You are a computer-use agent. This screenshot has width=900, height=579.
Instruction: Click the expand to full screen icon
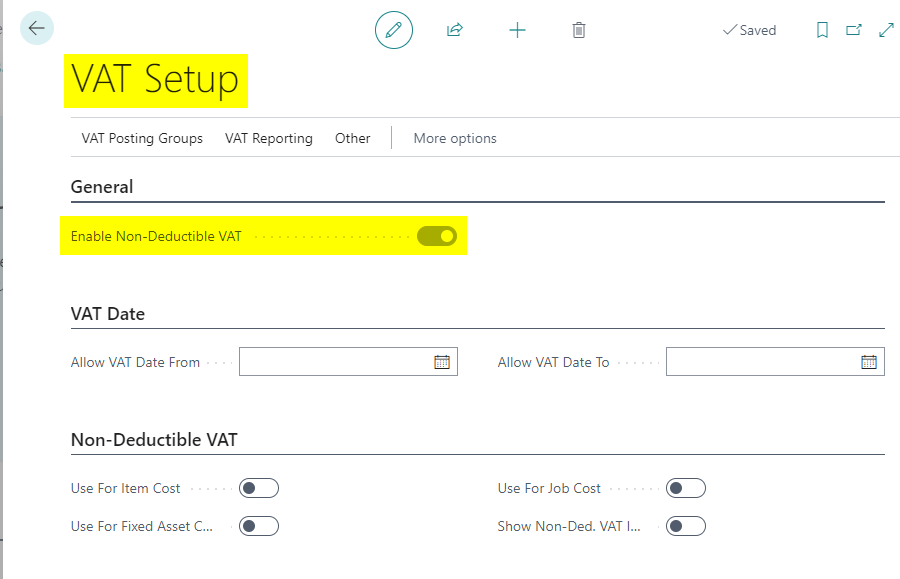pyautogui.click(x=886, y=30)
